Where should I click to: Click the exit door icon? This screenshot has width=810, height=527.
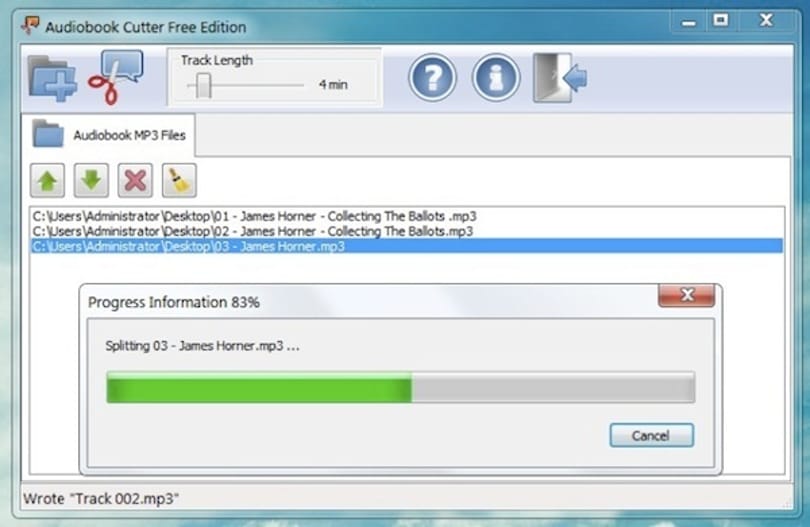[x=560, y=78]
